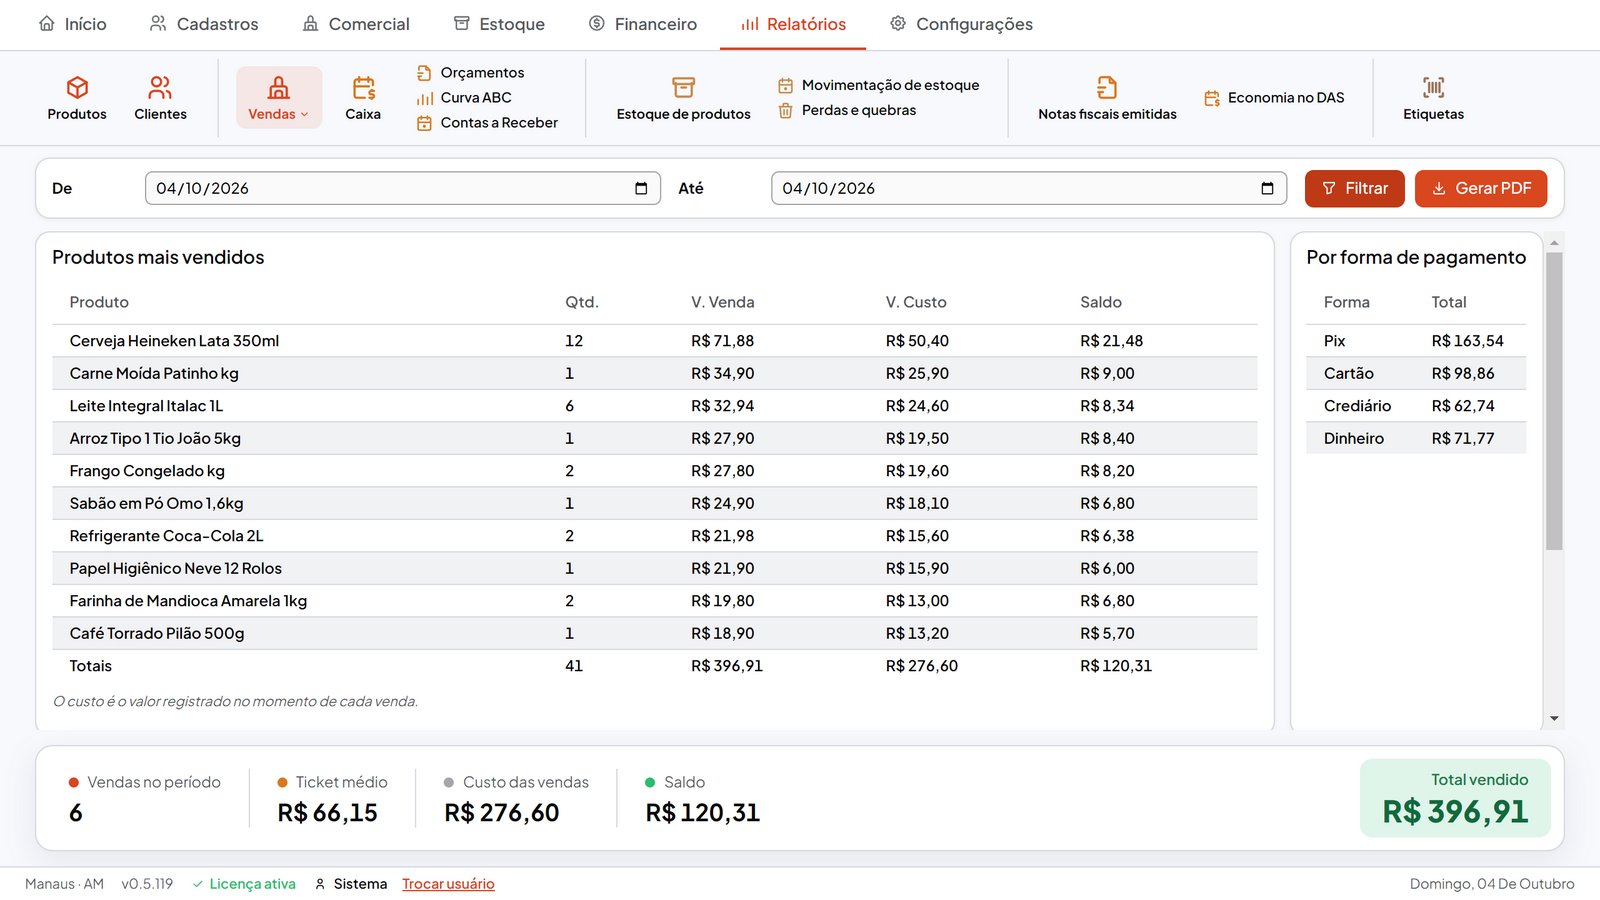Click the V. Venda column header
Image resolution: width=1600 pixels, height=900 pixels.
pyautogui.click(x=723, y=302)
